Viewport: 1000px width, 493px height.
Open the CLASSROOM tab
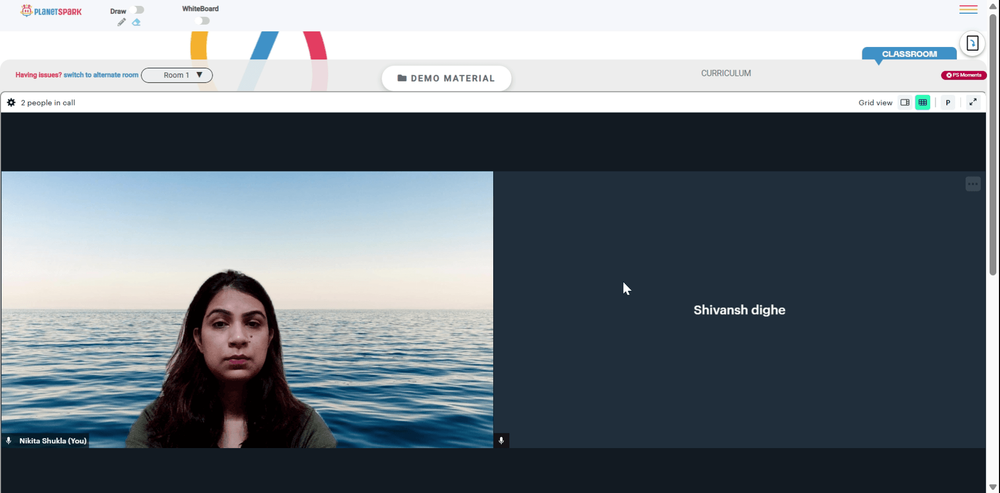(909, 54)
